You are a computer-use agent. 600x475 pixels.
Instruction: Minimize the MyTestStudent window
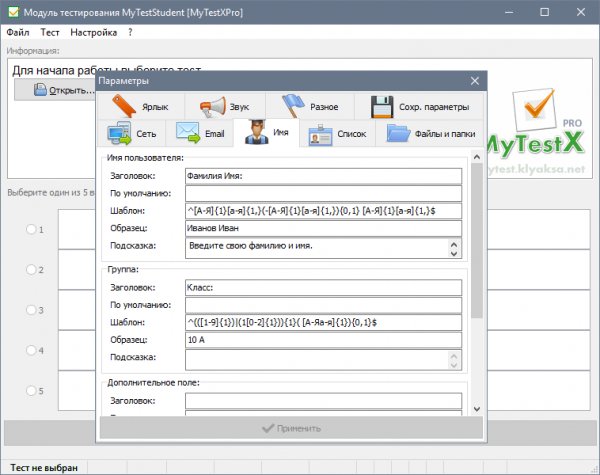click(x=509, y=12)
